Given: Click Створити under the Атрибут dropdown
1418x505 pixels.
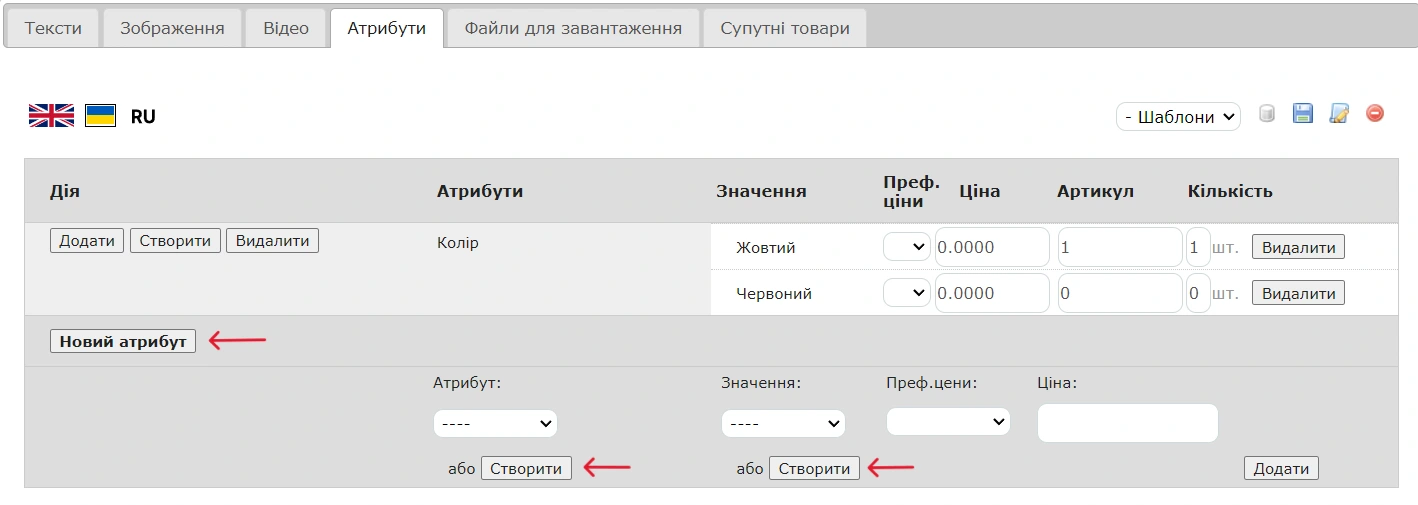Looking at the screenshot, I should (x=526, y=468).
